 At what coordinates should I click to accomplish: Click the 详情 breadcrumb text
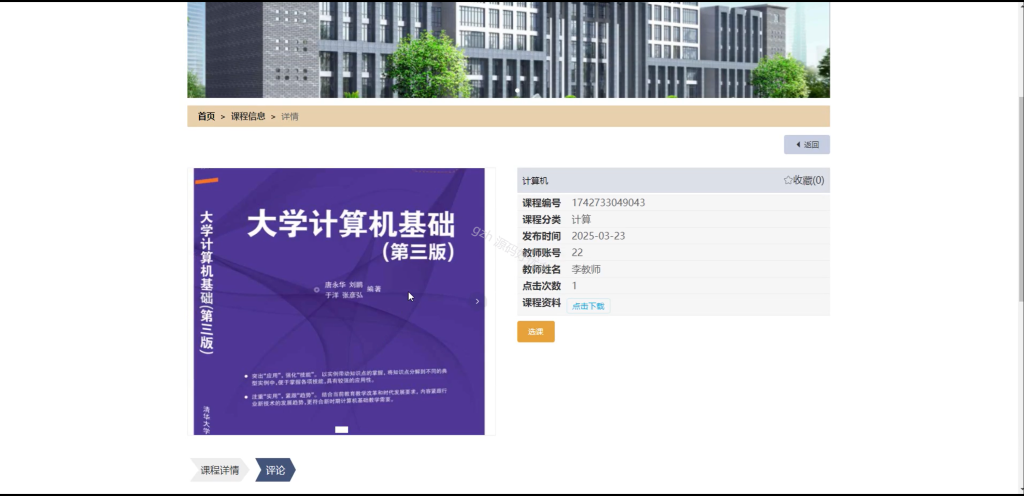[290, 116]
